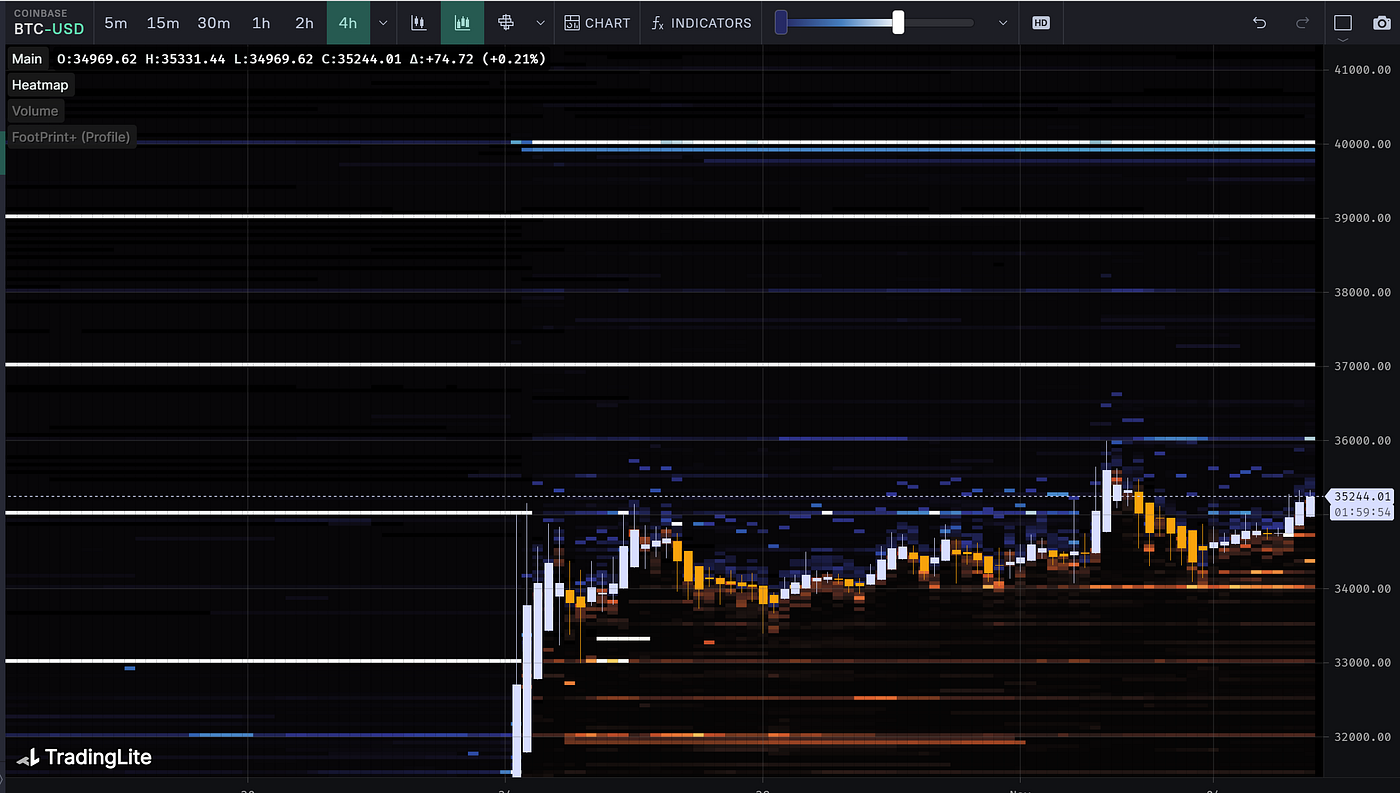The width and height of the screenshot is (1400, 793).
Task: Click the 38000.00 price axis label
Action: coord(1362,292)
